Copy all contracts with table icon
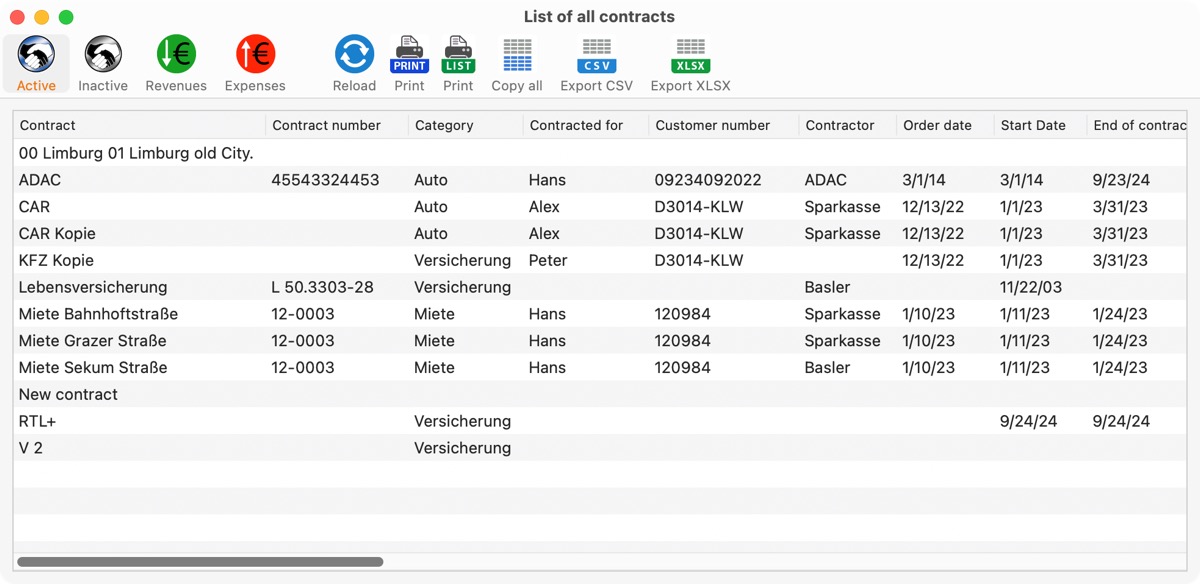This screenshot has height=584, width=1200. (x=517, y=55)
